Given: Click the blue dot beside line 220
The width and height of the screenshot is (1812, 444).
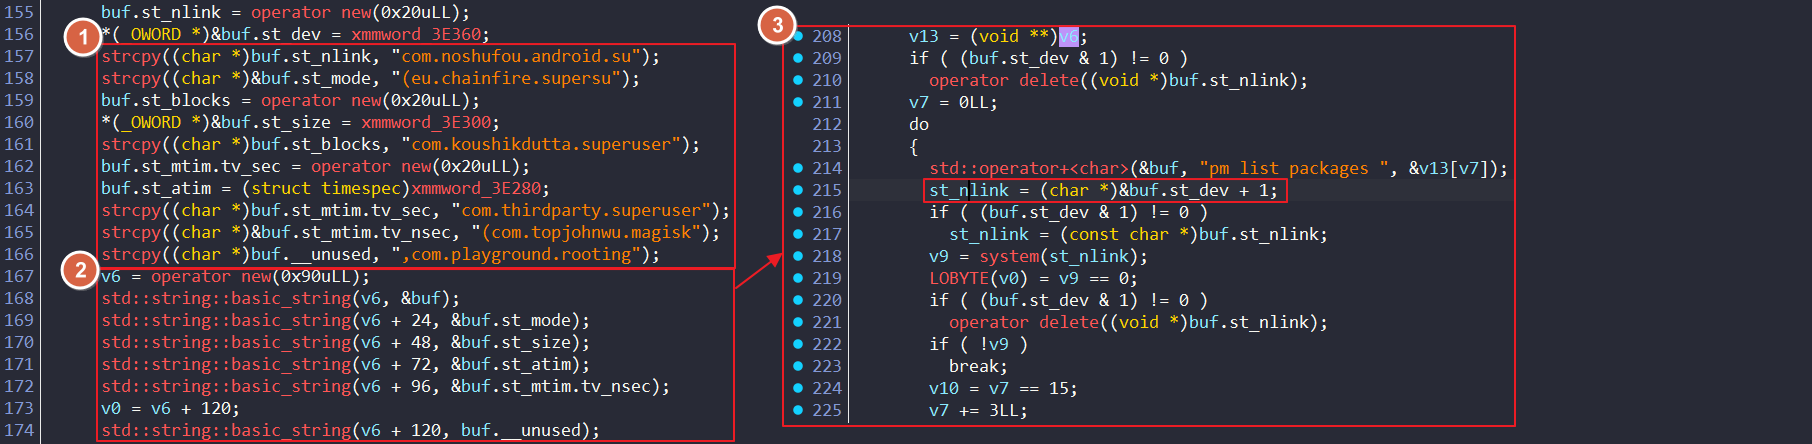Looking at the screenshot, I should coord(798,300).
